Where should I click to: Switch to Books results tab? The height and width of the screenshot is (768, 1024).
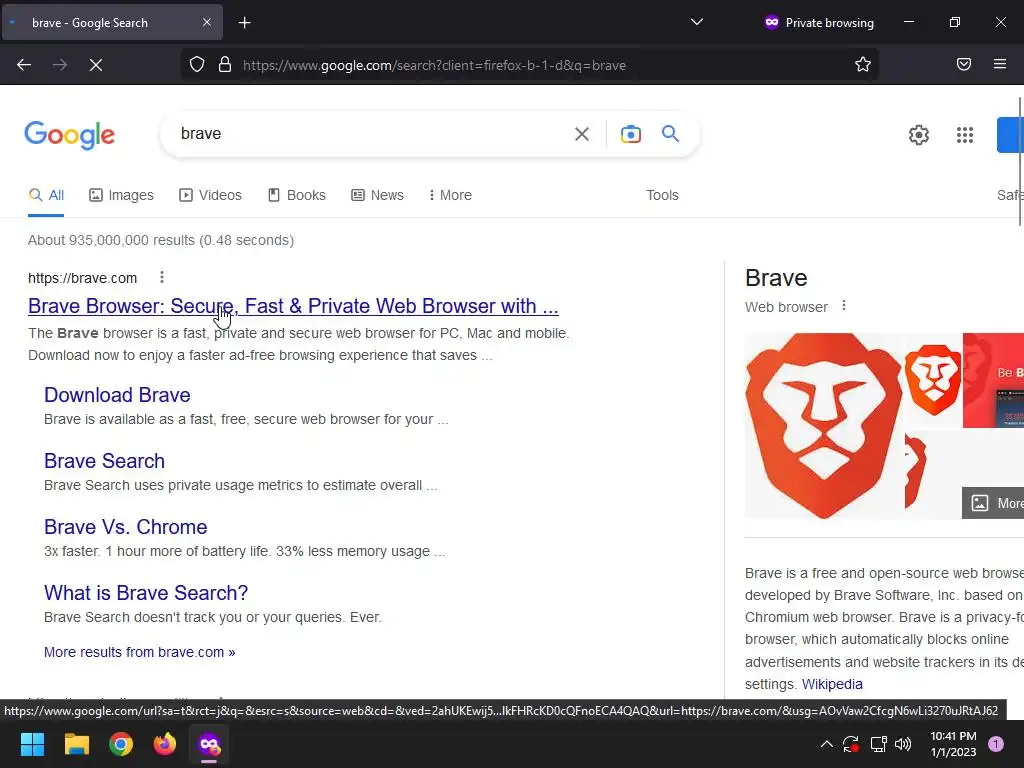tap(297, 195)
